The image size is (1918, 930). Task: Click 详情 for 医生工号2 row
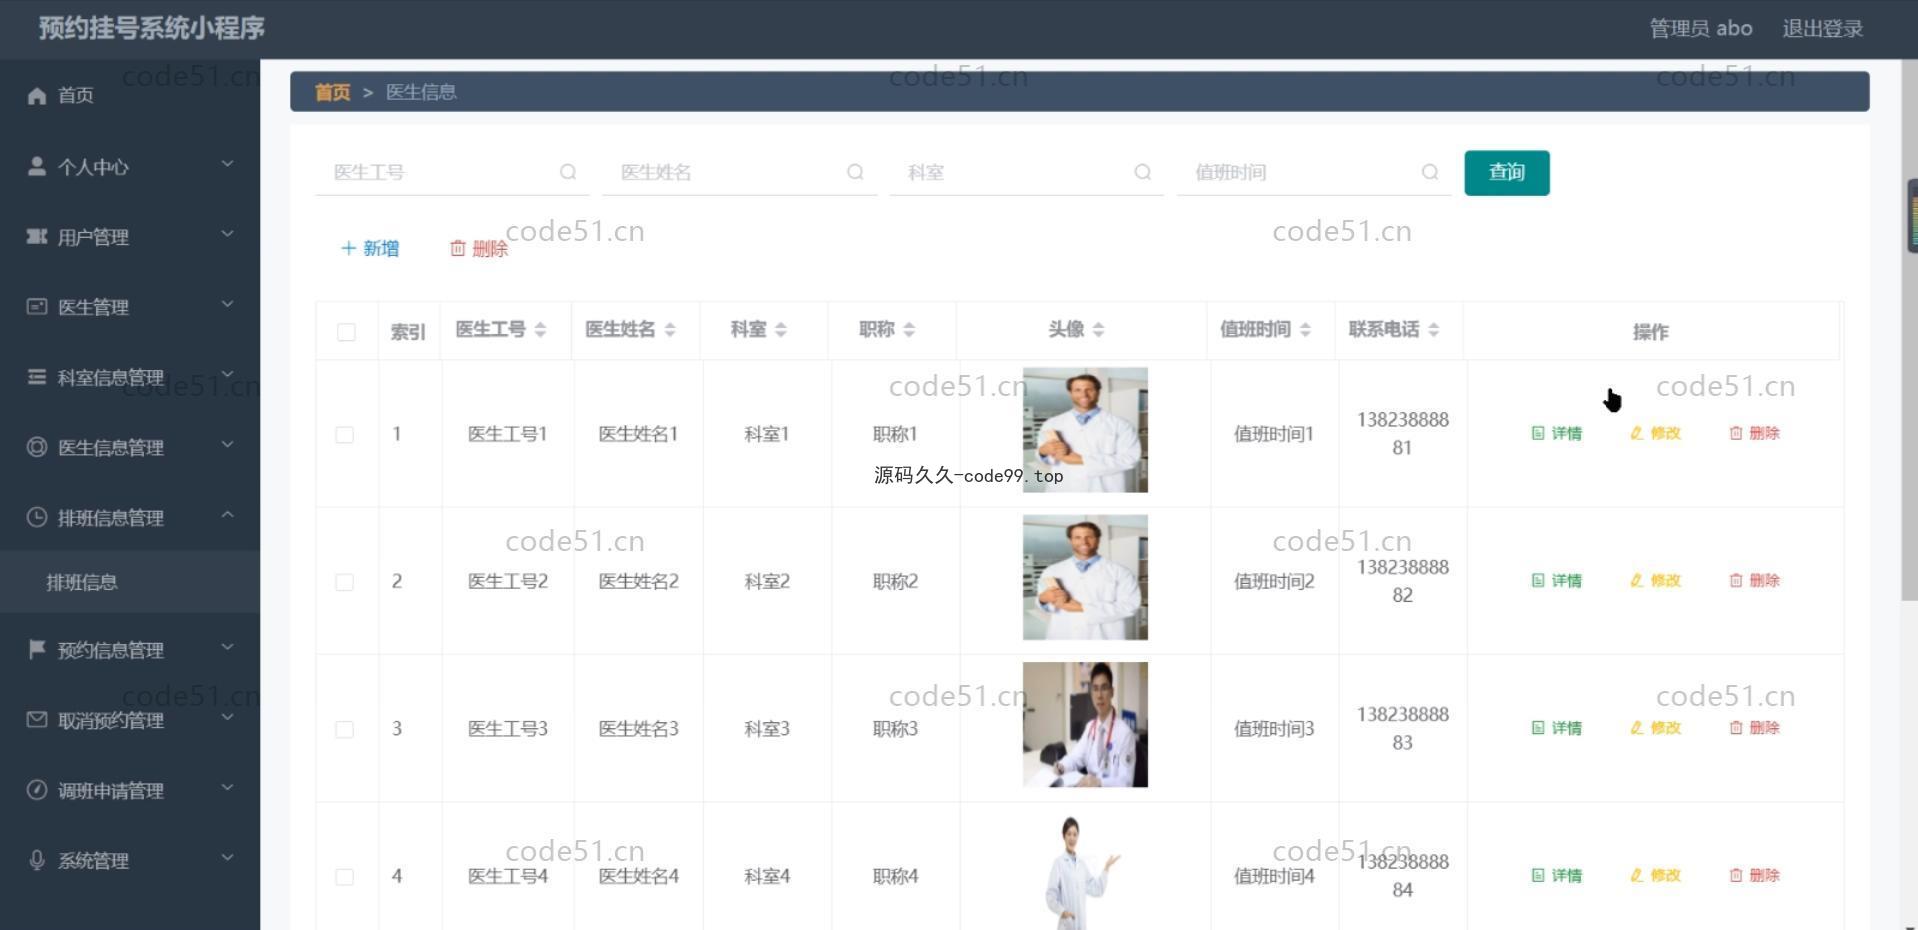click(1557, 580)
